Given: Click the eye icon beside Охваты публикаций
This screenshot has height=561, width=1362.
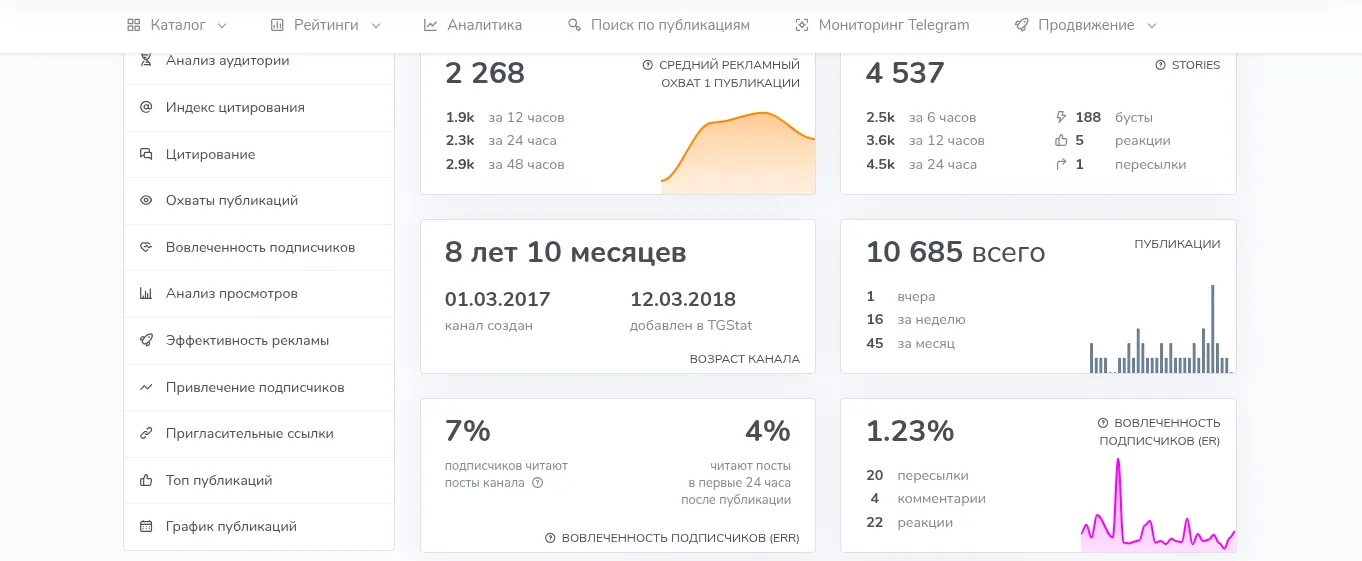Looking at the screenshot, I should [146, 200].
